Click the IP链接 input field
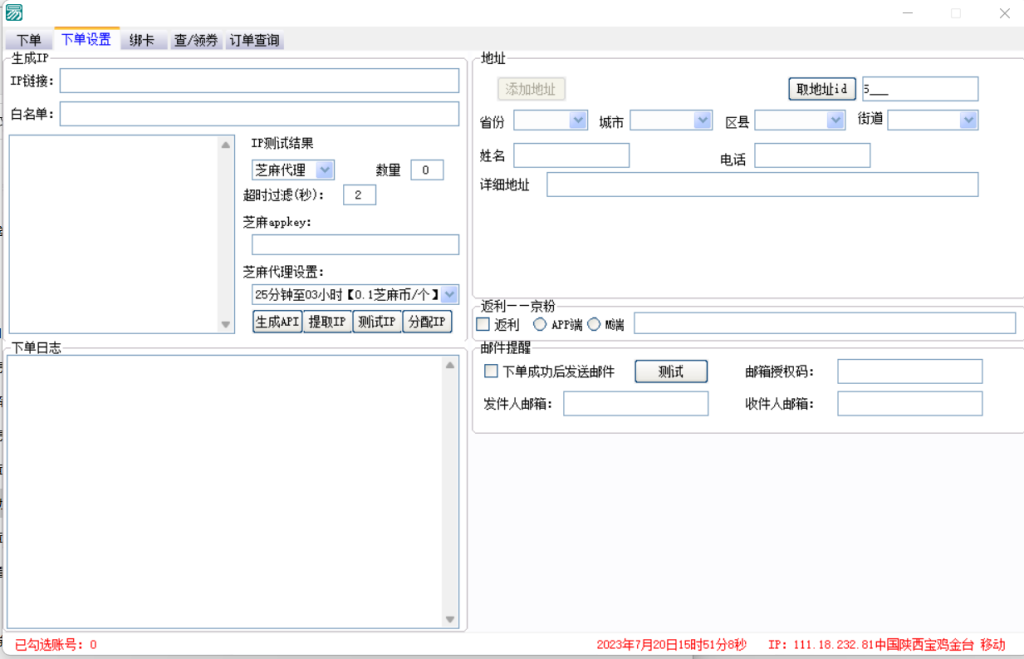Viewport: 1024px width, 659px height. (x=259, y=81)
